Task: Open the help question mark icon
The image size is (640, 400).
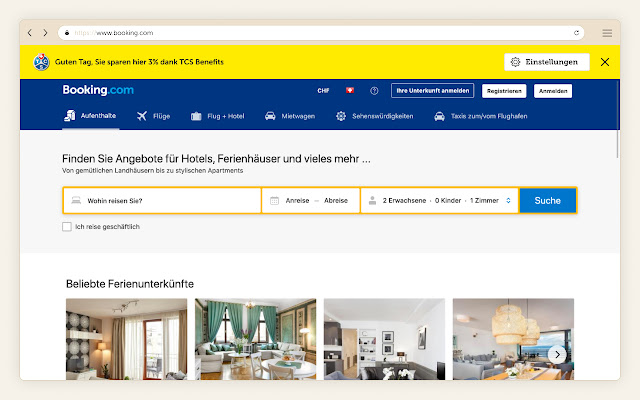Action: tap(374, 91)
